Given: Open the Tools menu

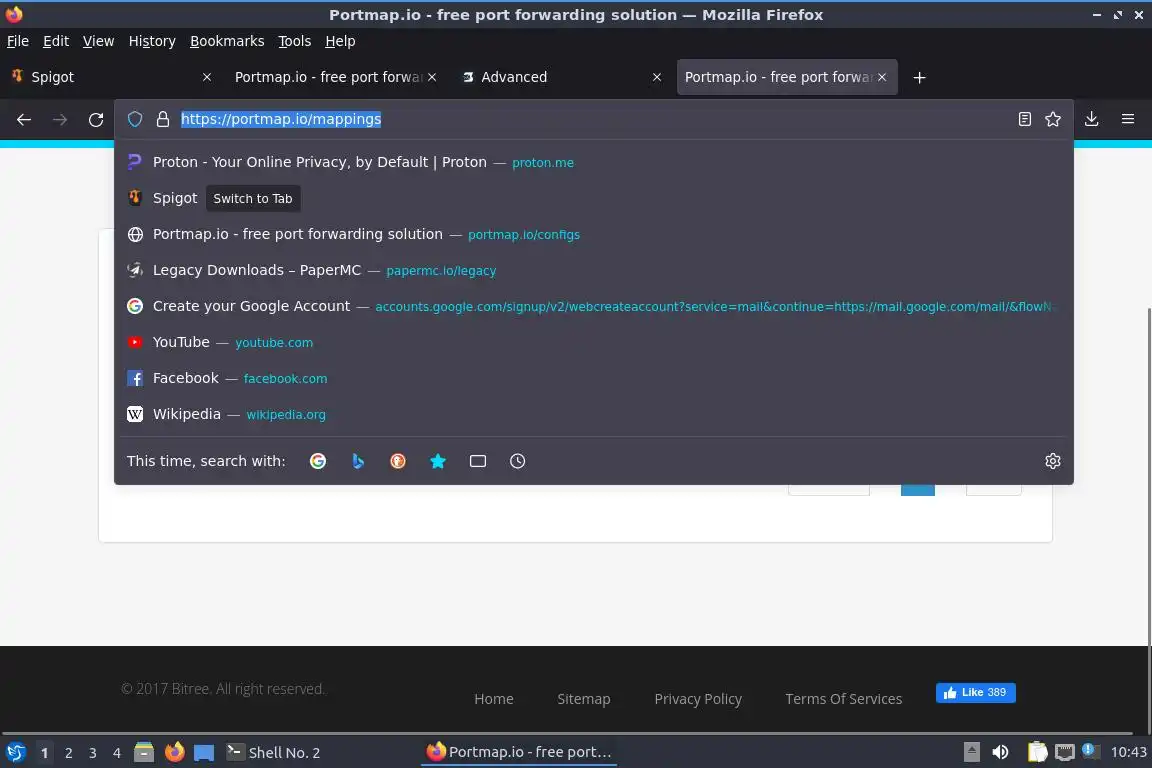Looking at the screenshot, I should click(x=295, y=41).
